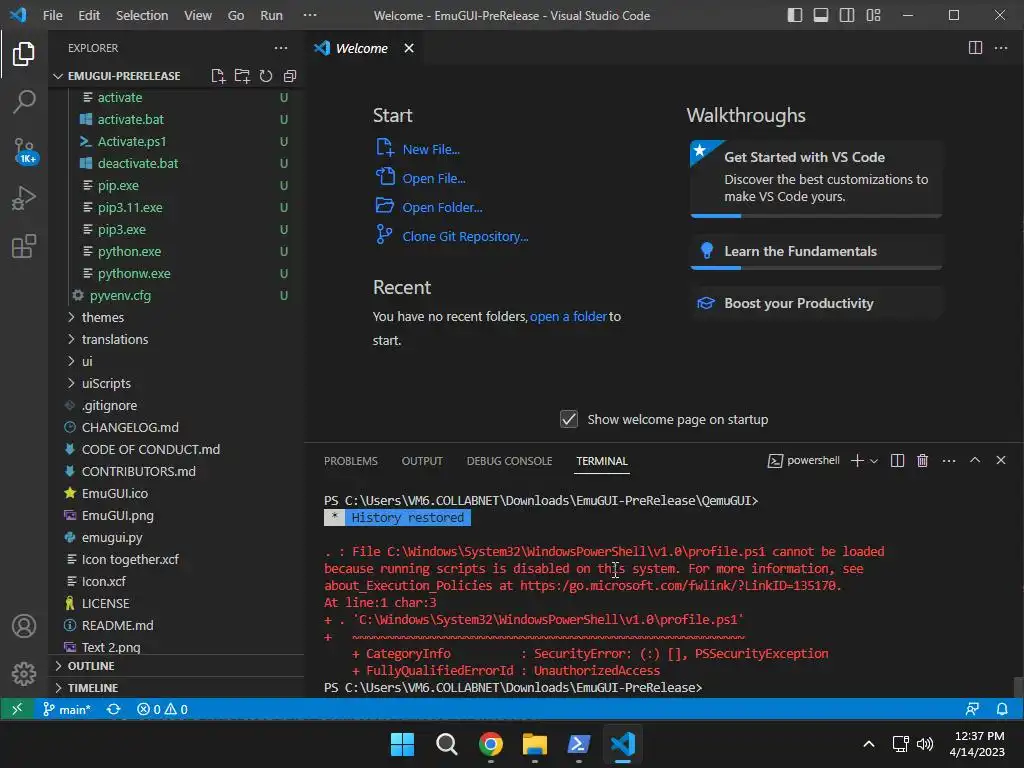Click Synchronize Changes icon in status bar

(114, 709)
